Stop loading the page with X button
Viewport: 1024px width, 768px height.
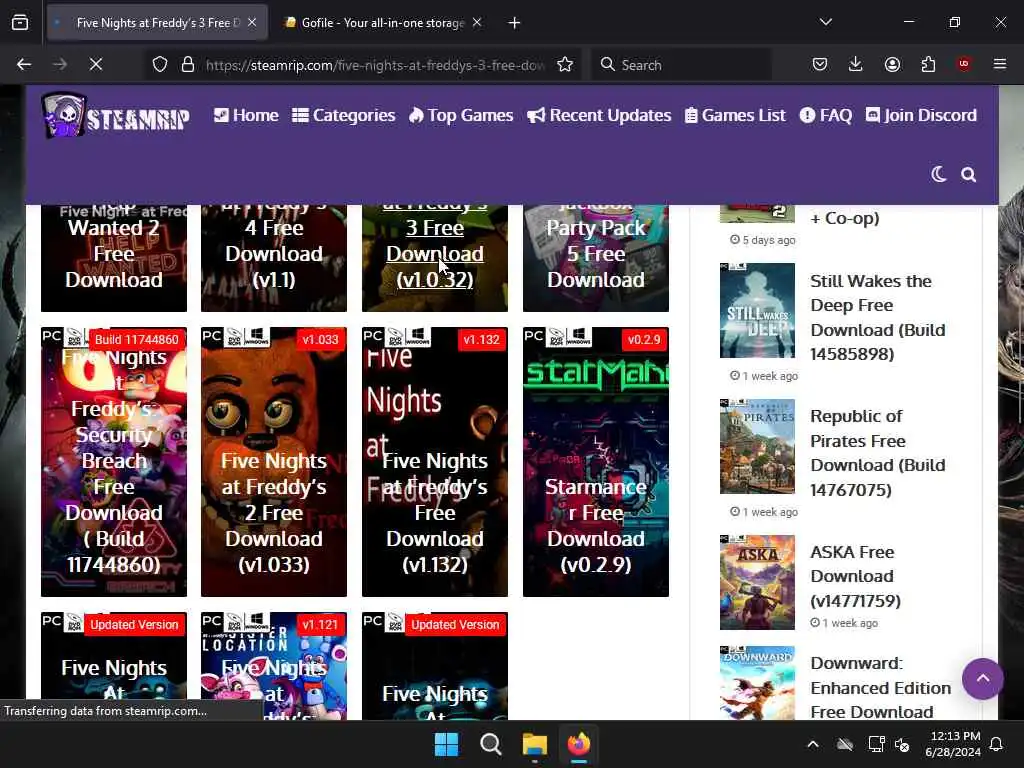[x=95, y=64]
